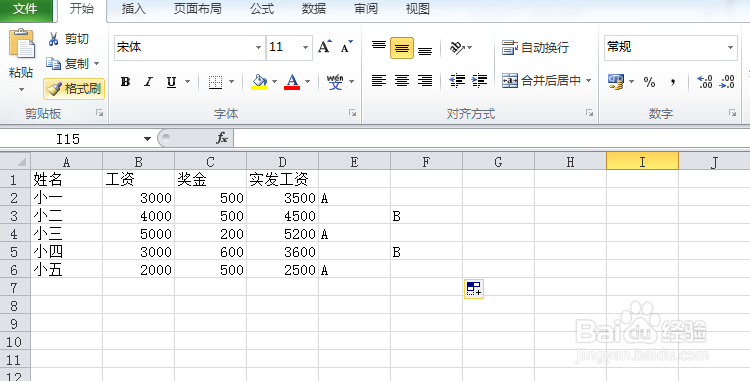
Task: Expand font color dropdown arrow
Action: [308, 82]
